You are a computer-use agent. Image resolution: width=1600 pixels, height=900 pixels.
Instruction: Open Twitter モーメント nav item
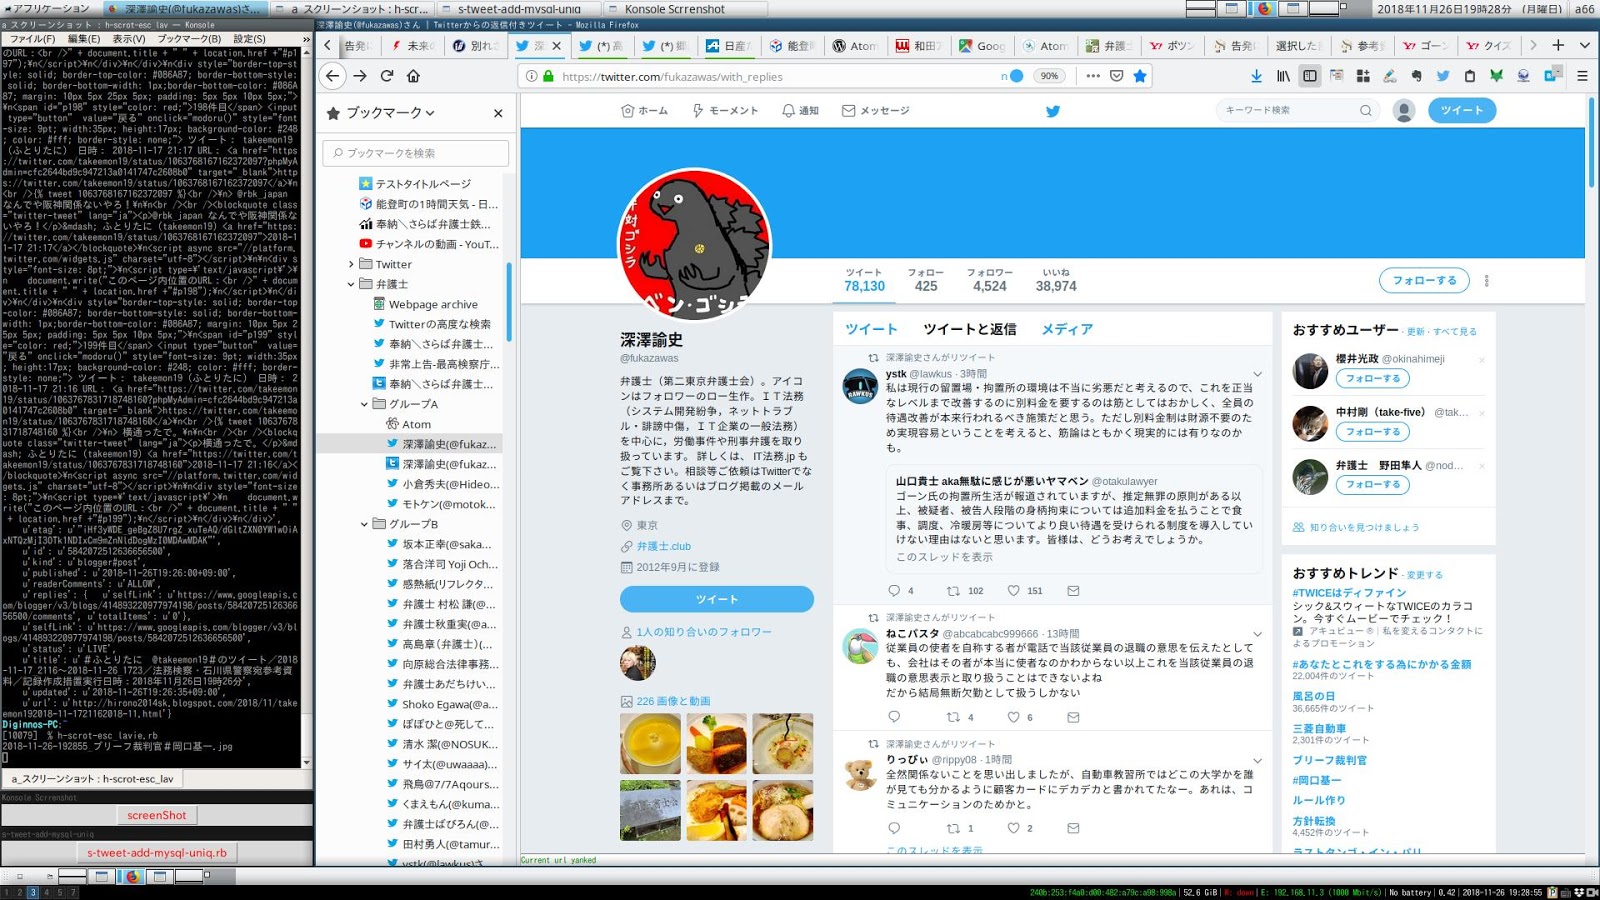tap(725, 111)
